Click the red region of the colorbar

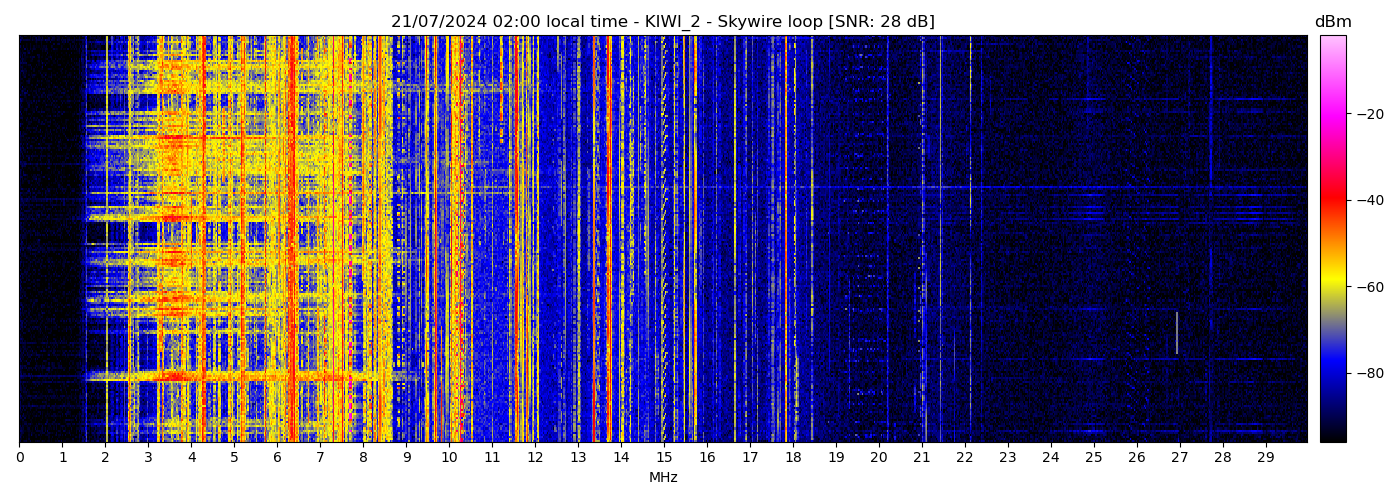click(1332, 200)
